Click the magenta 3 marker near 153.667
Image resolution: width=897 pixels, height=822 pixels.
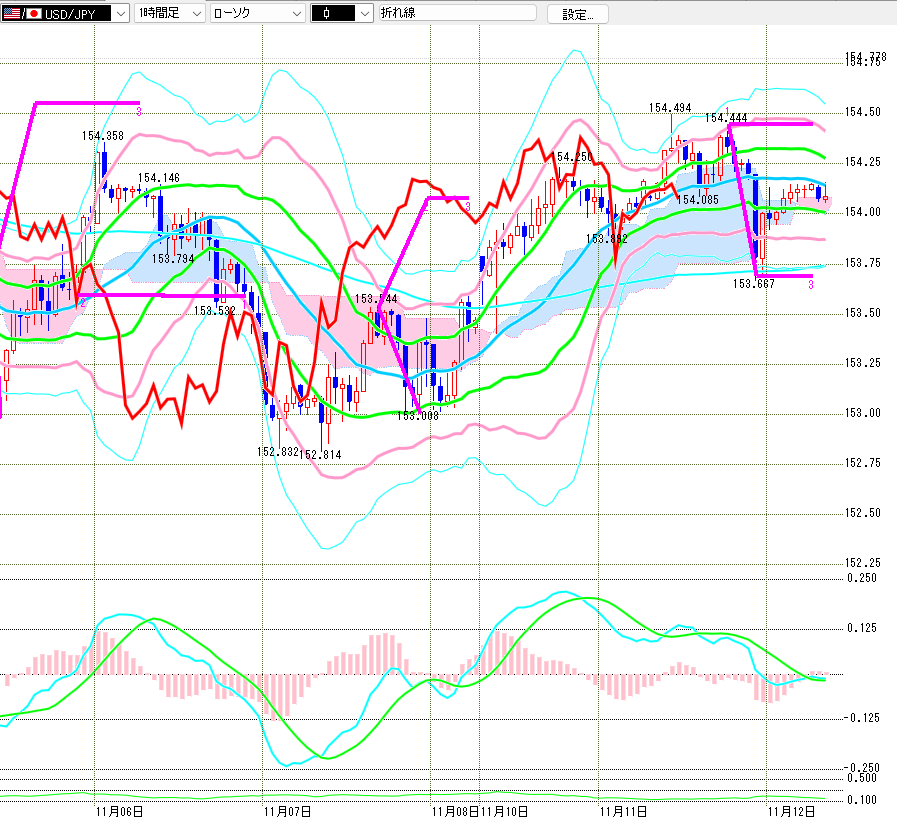point(810,285)
